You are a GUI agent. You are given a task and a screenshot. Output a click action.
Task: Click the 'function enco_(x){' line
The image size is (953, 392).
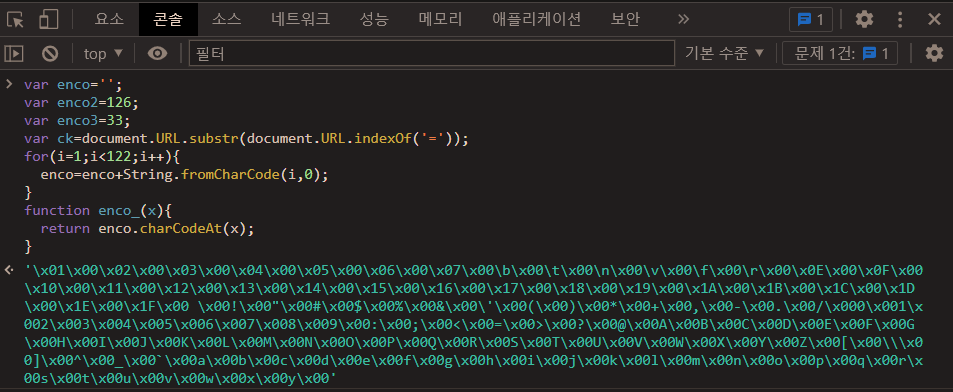(98, 210)
